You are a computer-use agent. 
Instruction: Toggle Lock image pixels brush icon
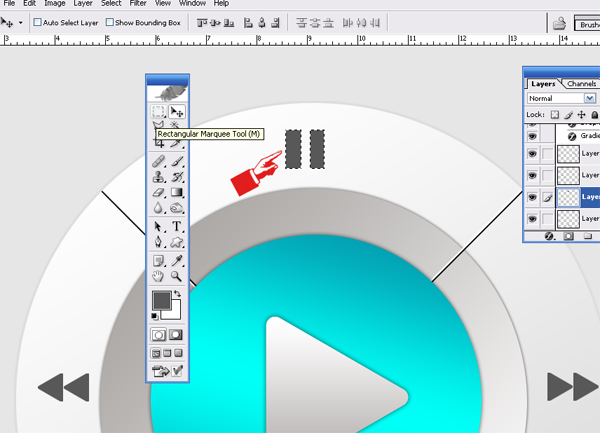coord(568,115)
